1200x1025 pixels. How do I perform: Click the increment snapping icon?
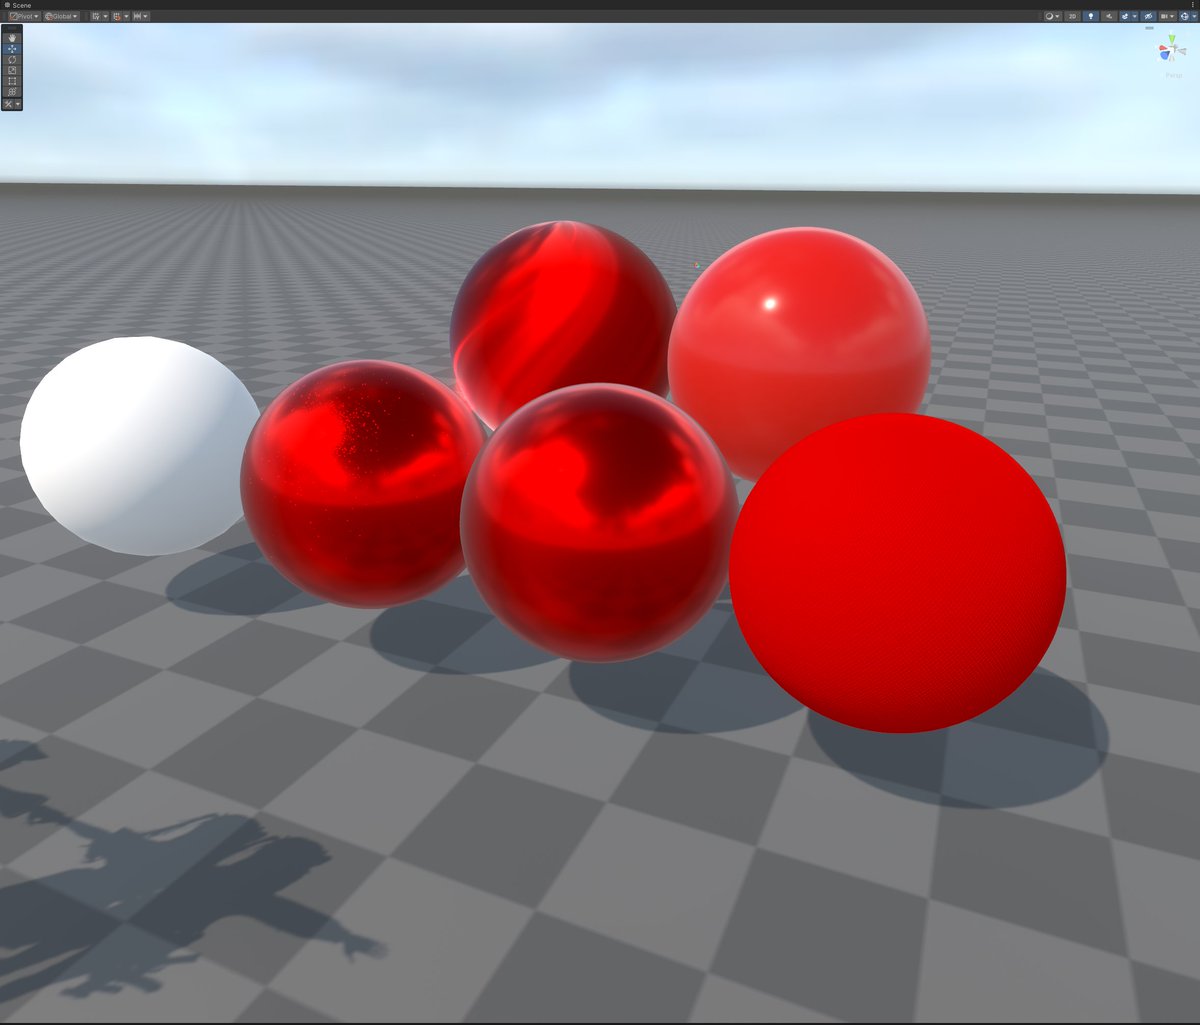(x=137, y=16)
